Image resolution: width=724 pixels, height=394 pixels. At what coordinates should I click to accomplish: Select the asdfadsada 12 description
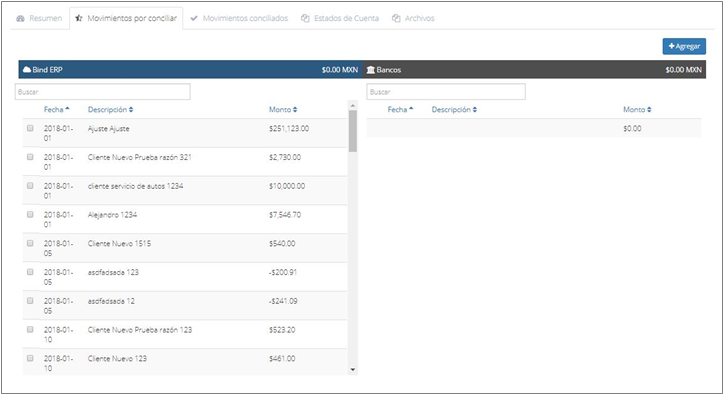(x=111, y=301)
